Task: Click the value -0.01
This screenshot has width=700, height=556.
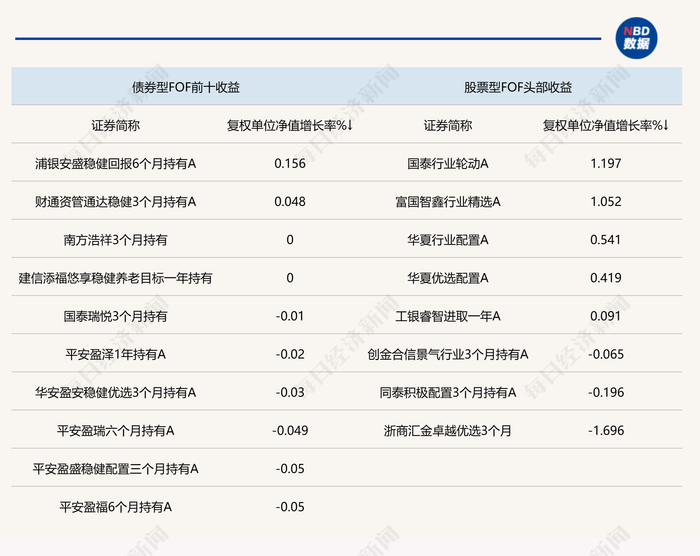Action: [290, 316]
